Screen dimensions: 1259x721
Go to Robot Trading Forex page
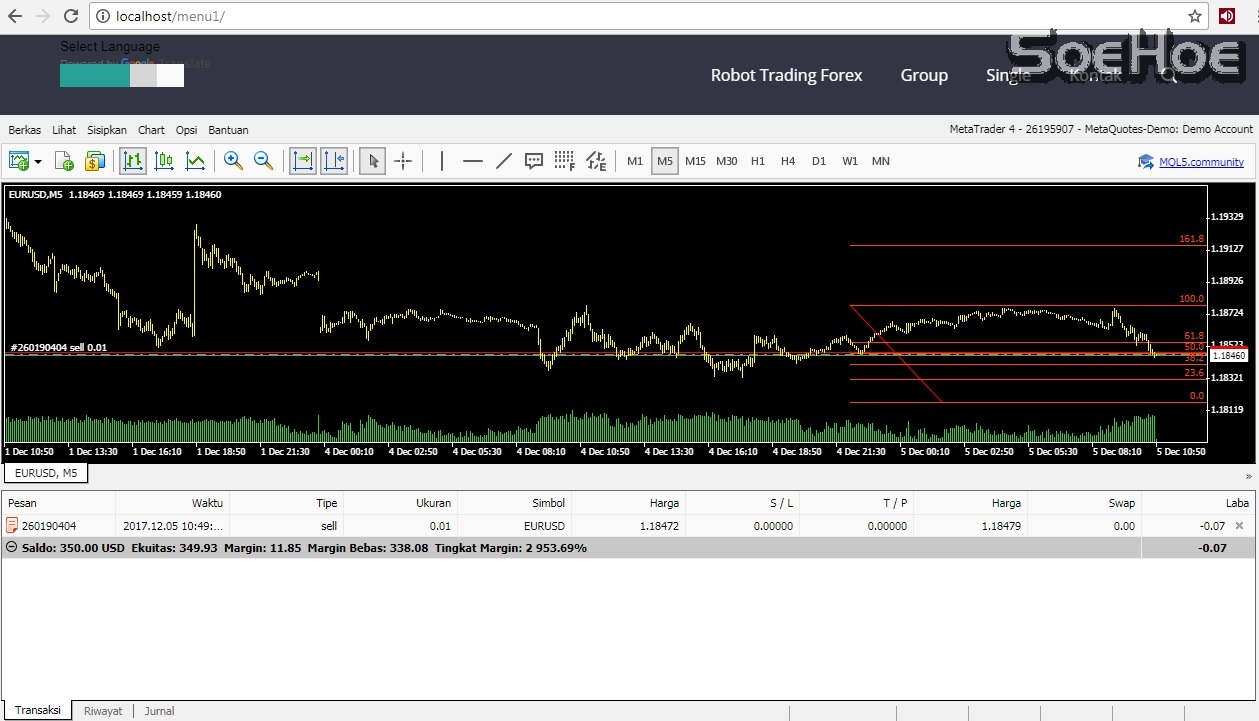point(786,75)
